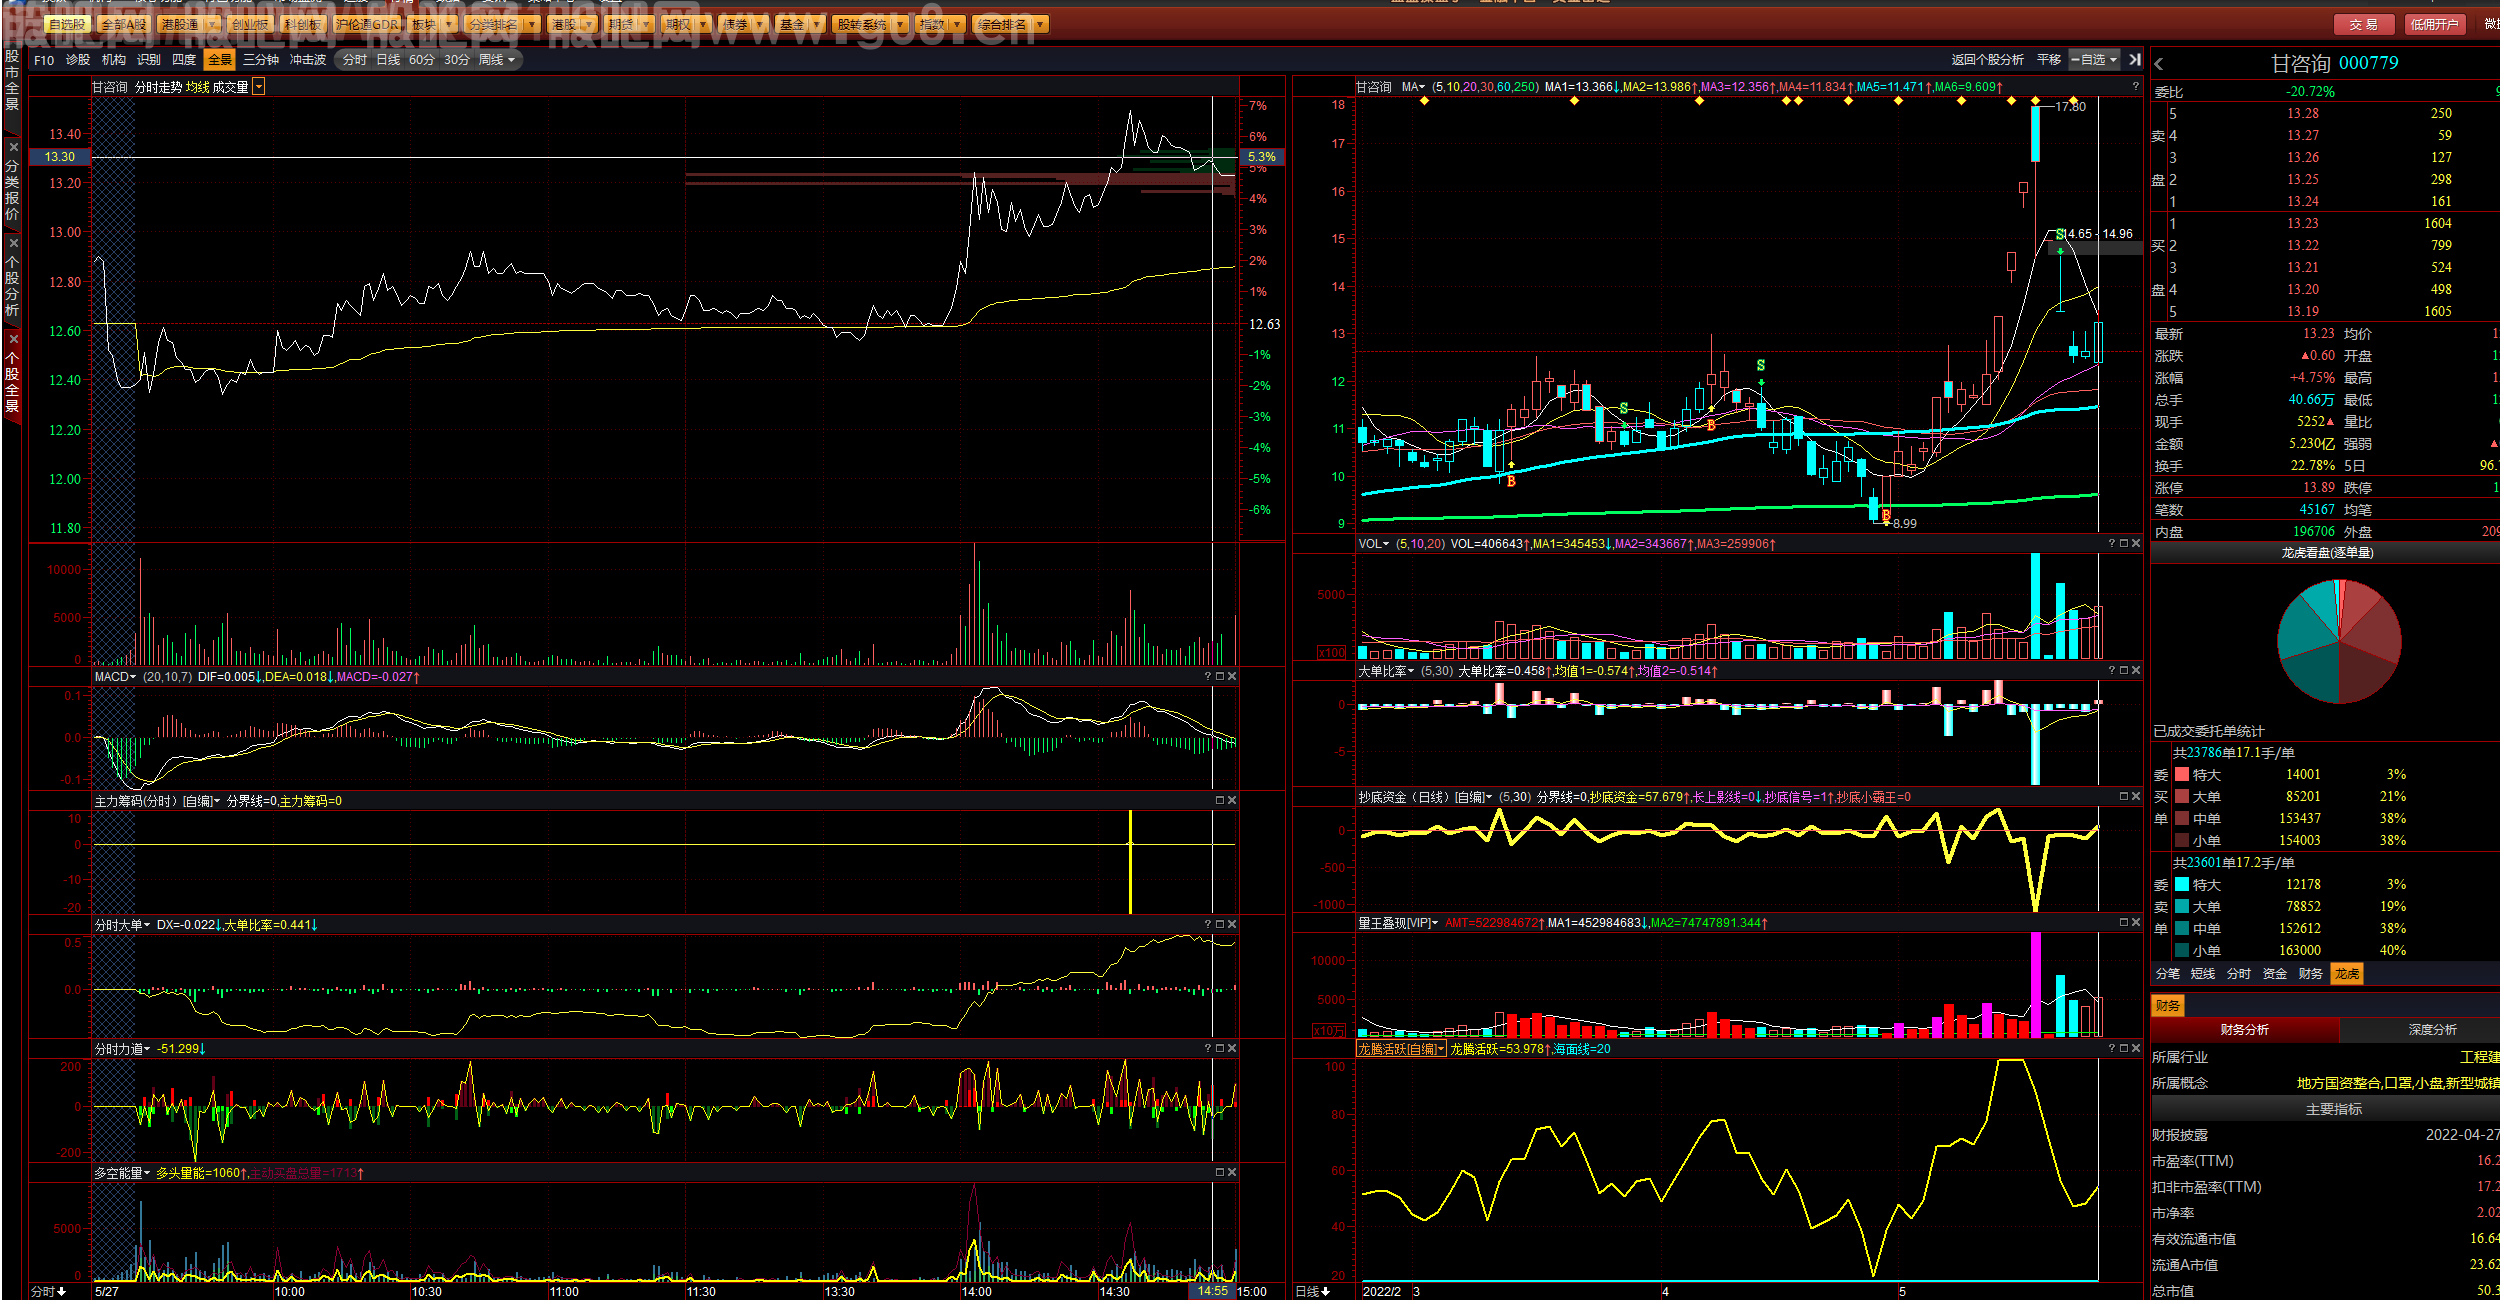Click the 交易 trade button
The image size is (2500, 1300).
(x=2363, y=24)
